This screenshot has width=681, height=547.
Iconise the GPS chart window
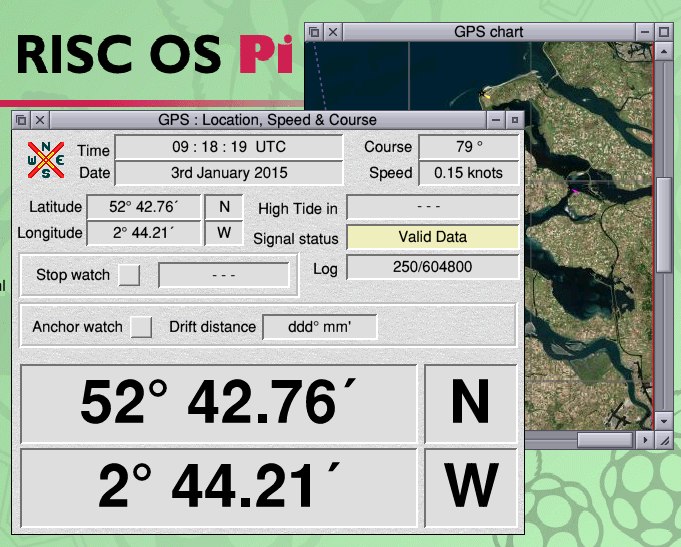(x=645, y=32)
